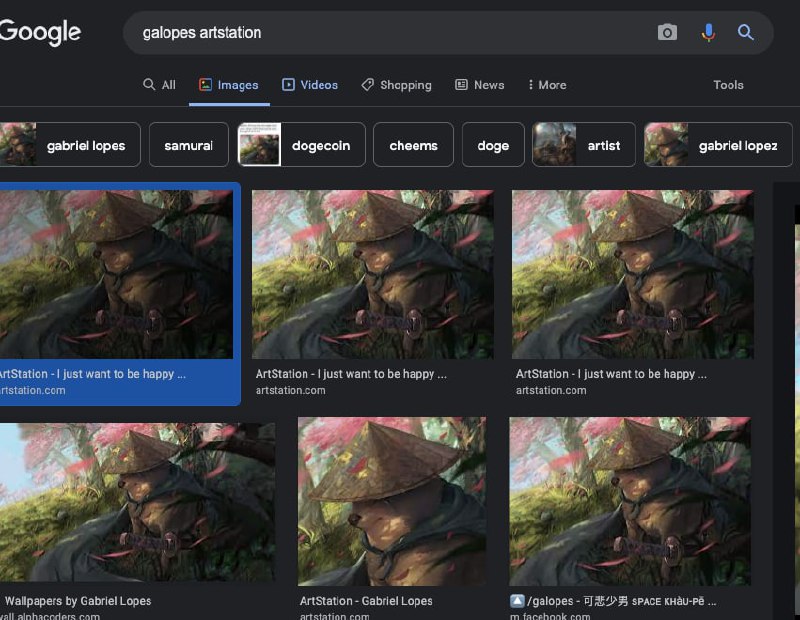Viewport: 800px width, 620px height.
Task: Select the cheems suggestion chip
Action: (x=413, y=144)
